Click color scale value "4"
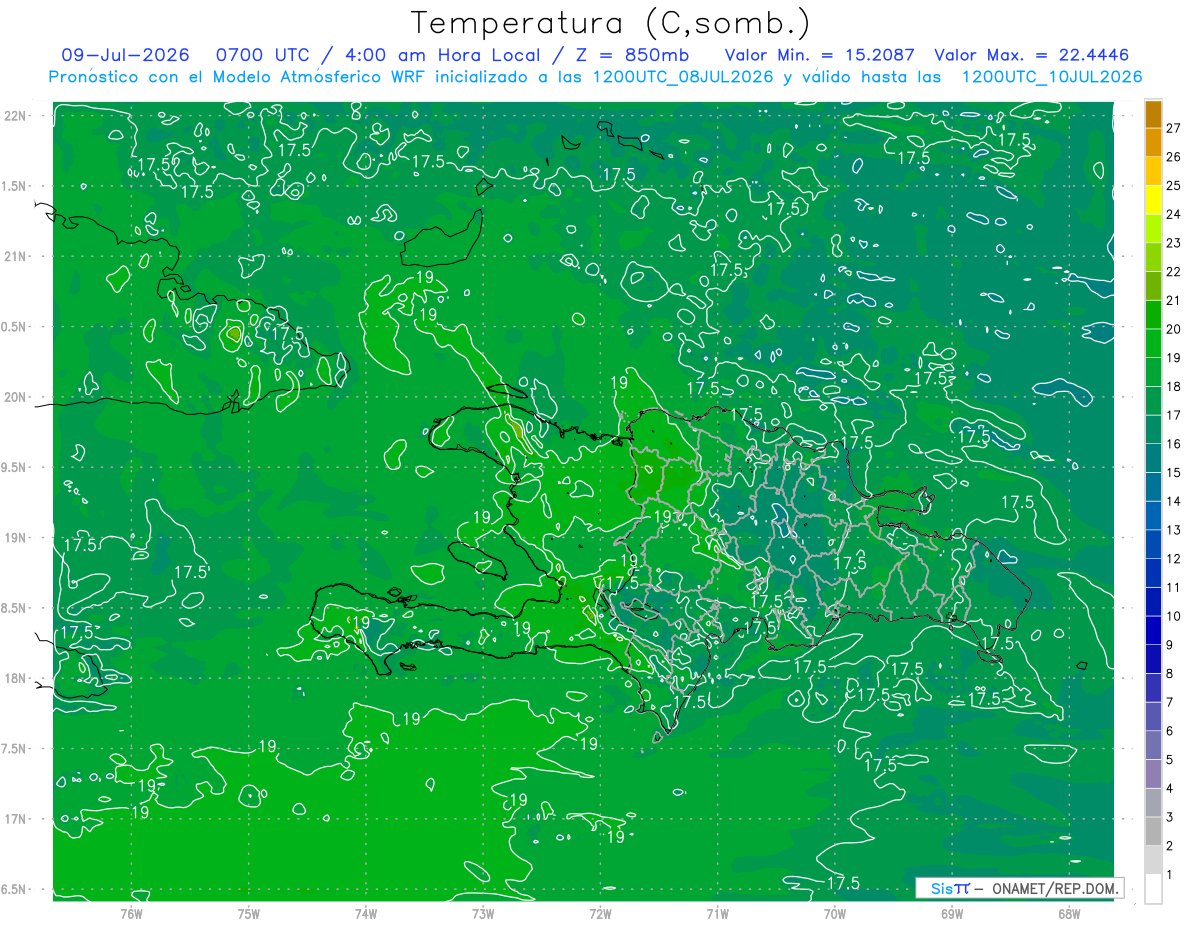The image size is (1200, 927). coord(1172,789)
